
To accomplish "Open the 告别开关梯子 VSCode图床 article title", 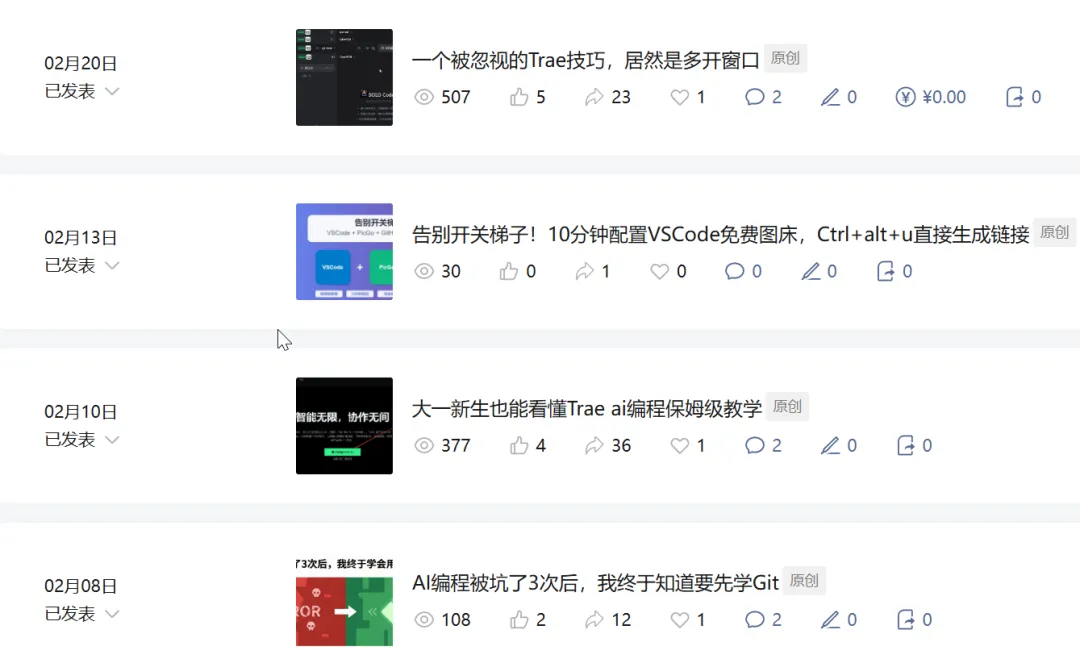I will (720, 235).
